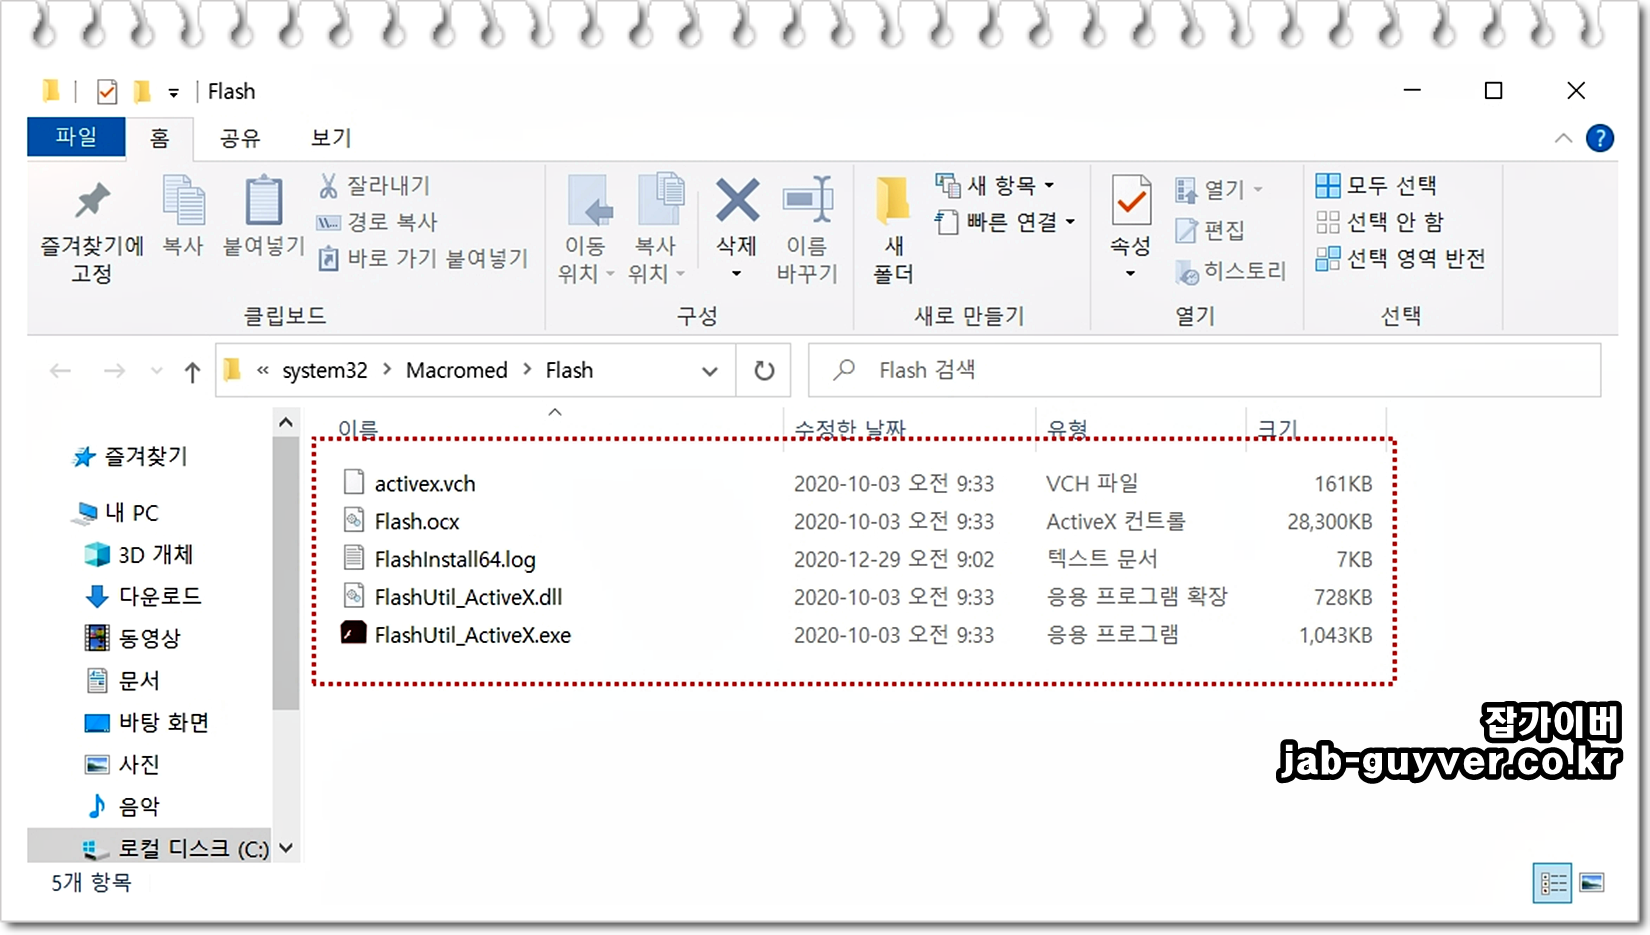Click Open (열기) in the ribbon

coord(1219,189)
